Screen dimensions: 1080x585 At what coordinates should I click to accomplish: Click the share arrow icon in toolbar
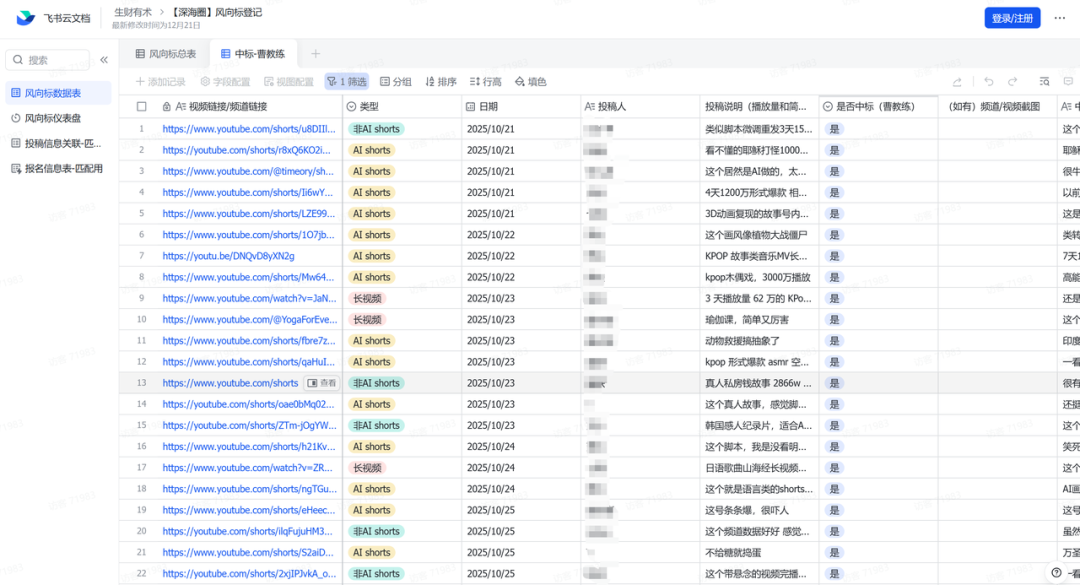(957, 81)
